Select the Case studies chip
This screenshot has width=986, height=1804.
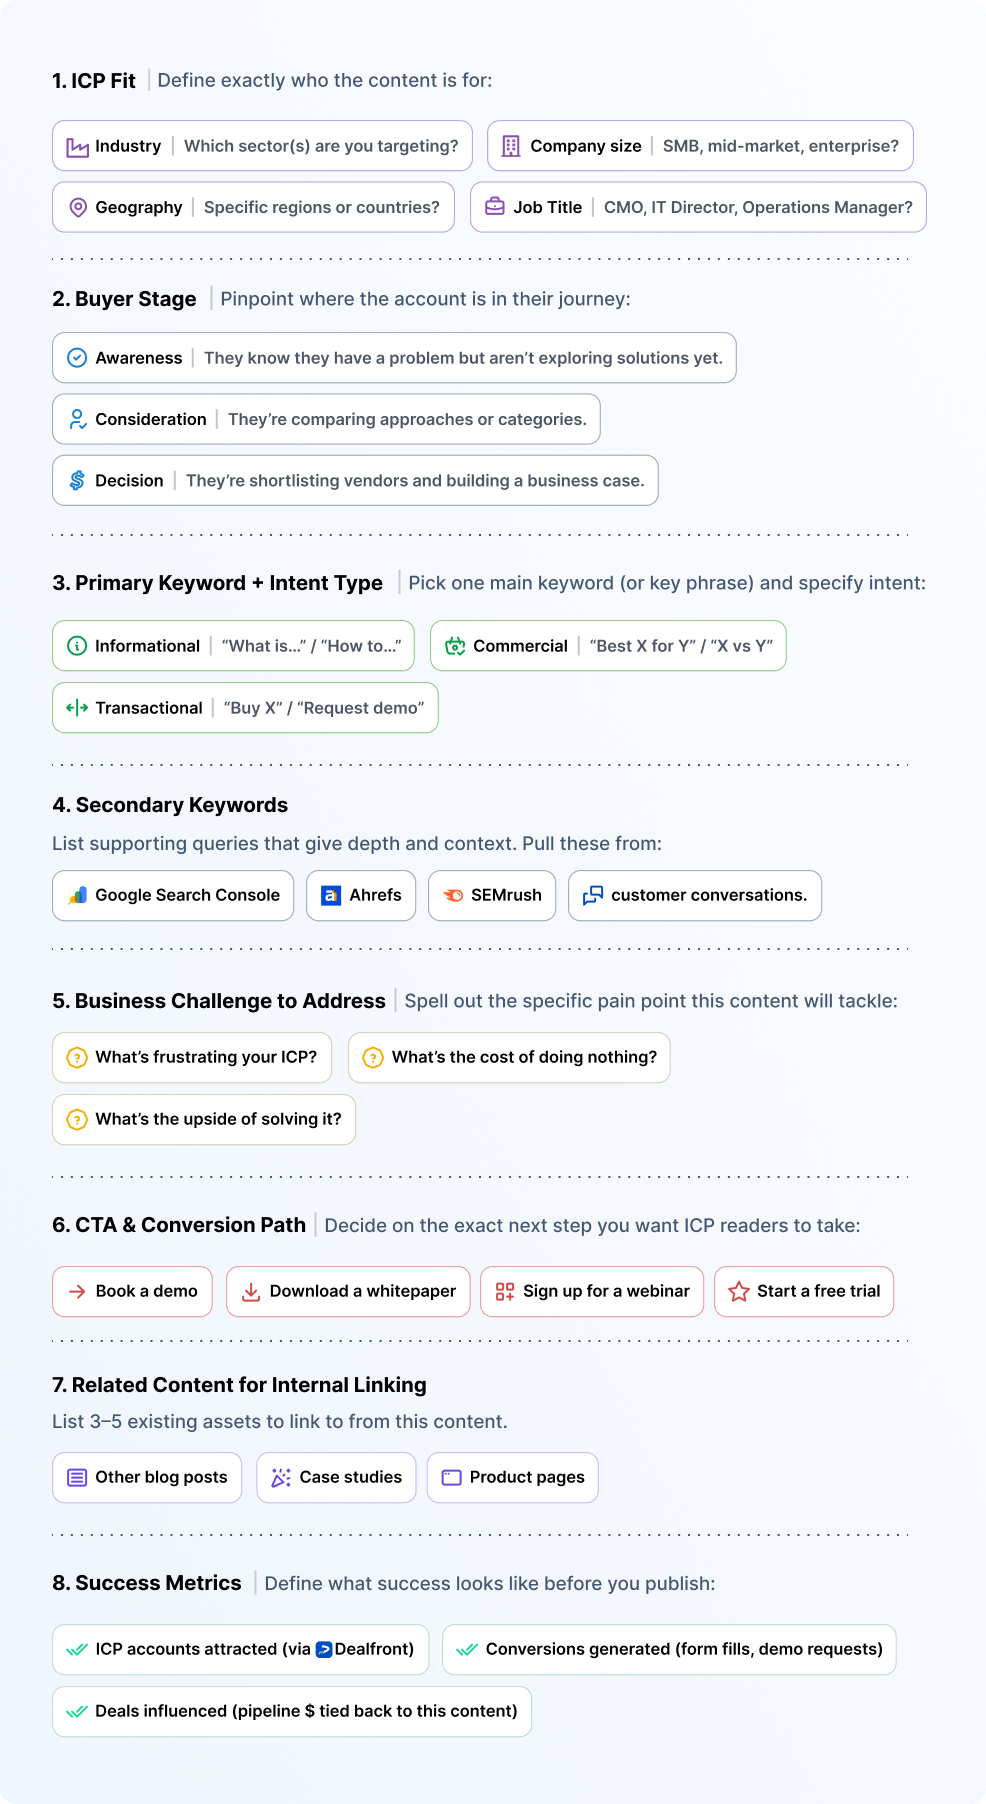(336, 1478)
